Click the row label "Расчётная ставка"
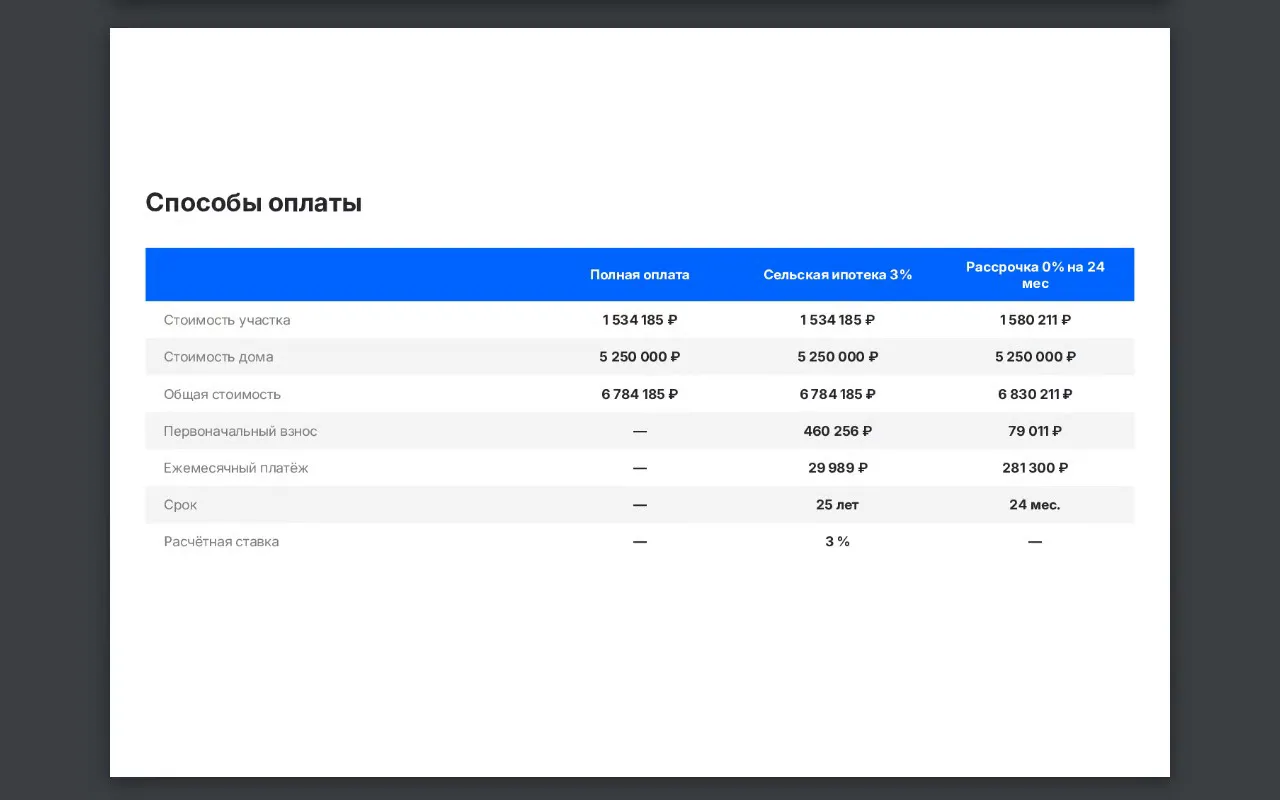Viewport: 1280px width, 800px height. pyautogui.click(x=221, y=542)
